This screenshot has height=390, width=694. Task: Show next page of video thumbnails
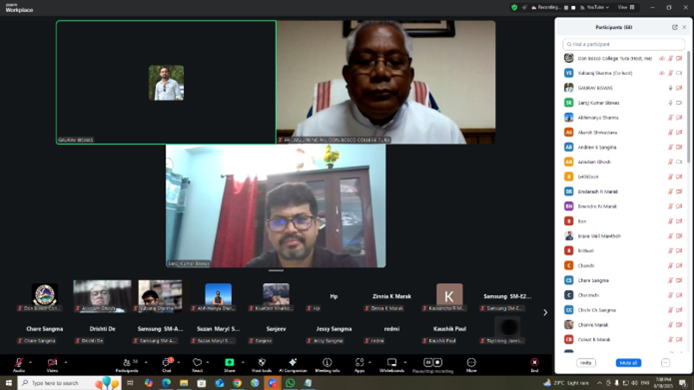tap(545, 313)
